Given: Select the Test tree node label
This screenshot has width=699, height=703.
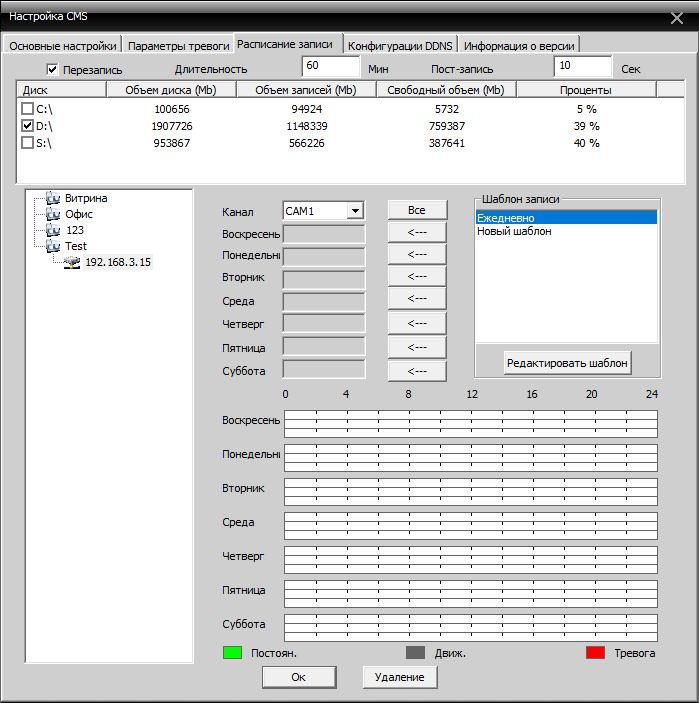Looking at the screenshot, I should click(x=76, y=246).
